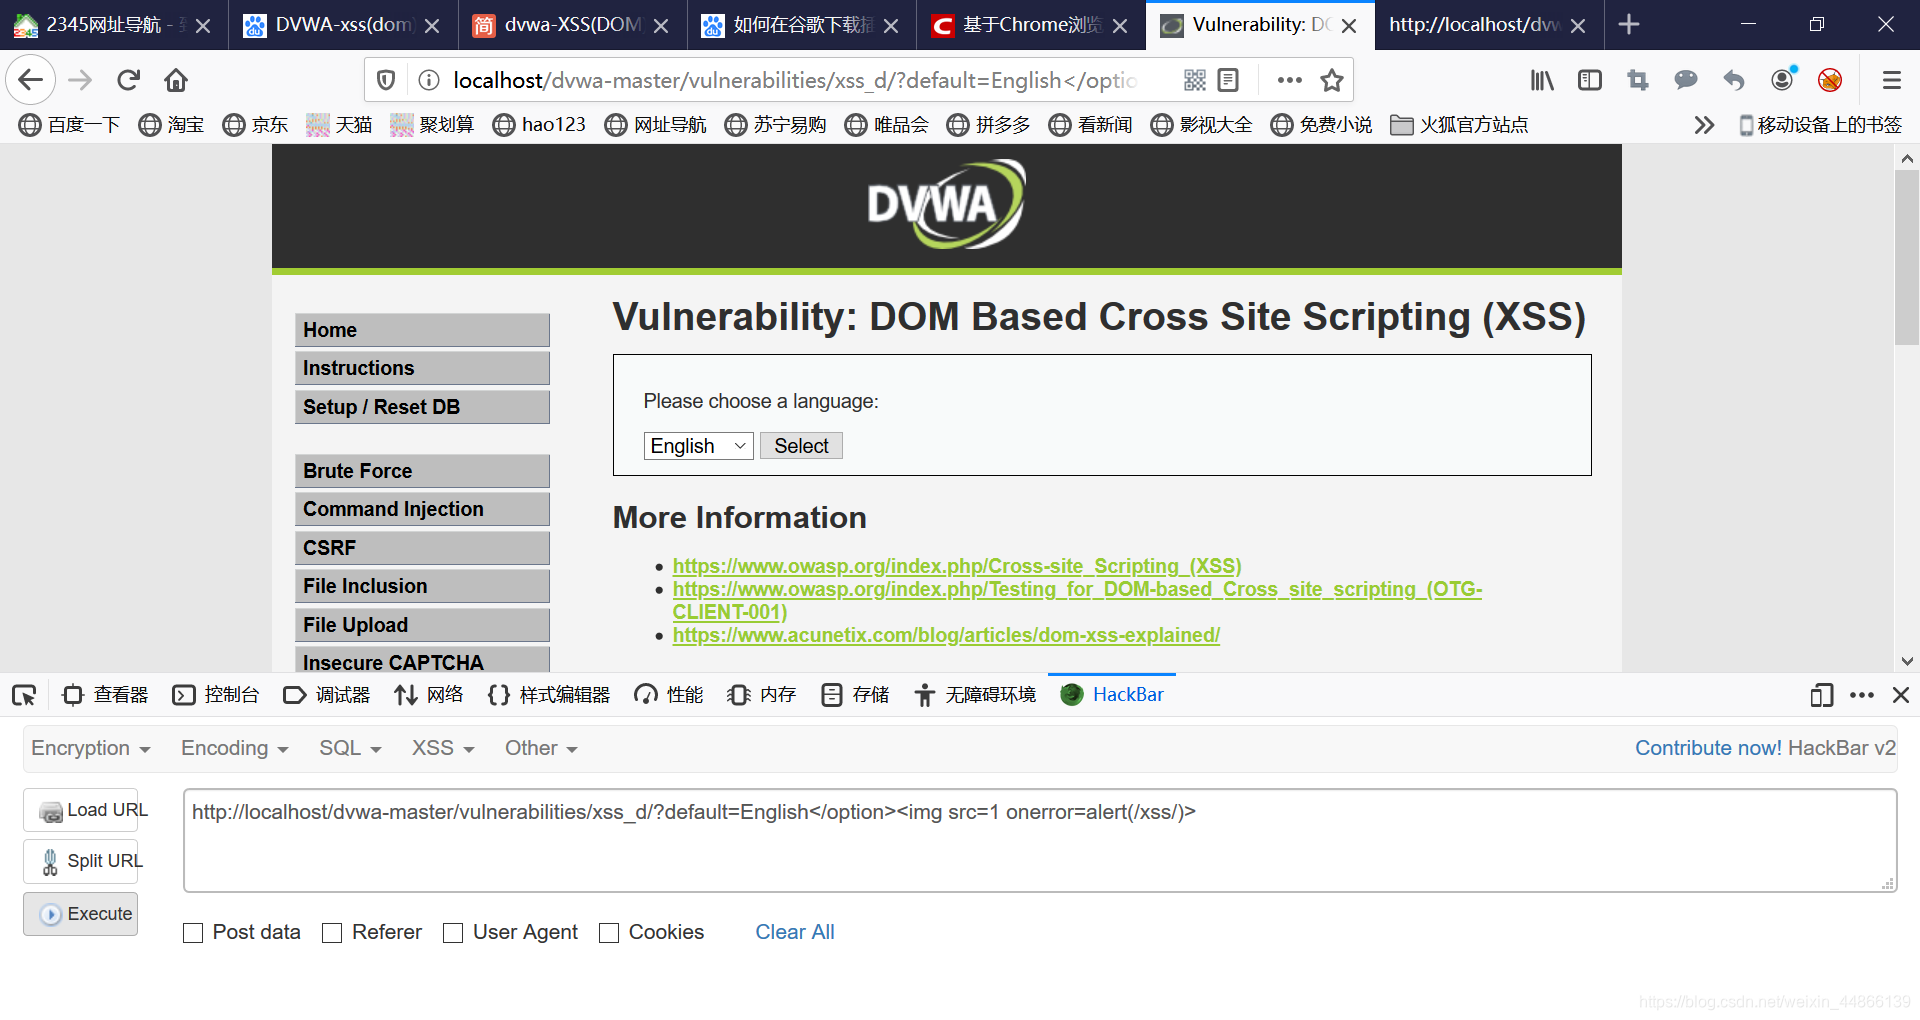Switch to the 网络 network tab
This screenshot has height=1020, width=1920.
[x=429, y=695]
